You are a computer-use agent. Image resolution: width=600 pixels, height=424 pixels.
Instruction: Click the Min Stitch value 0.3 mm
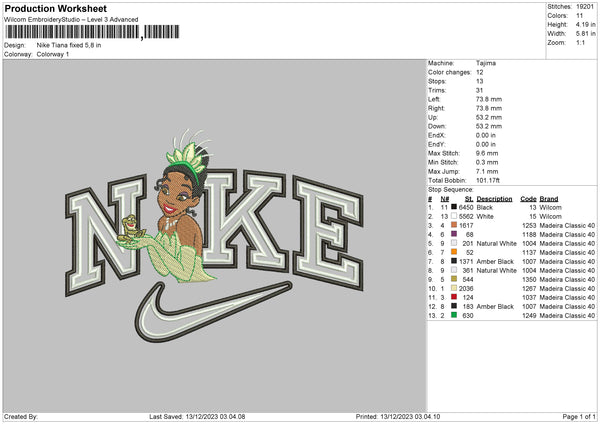click(487, 162)
